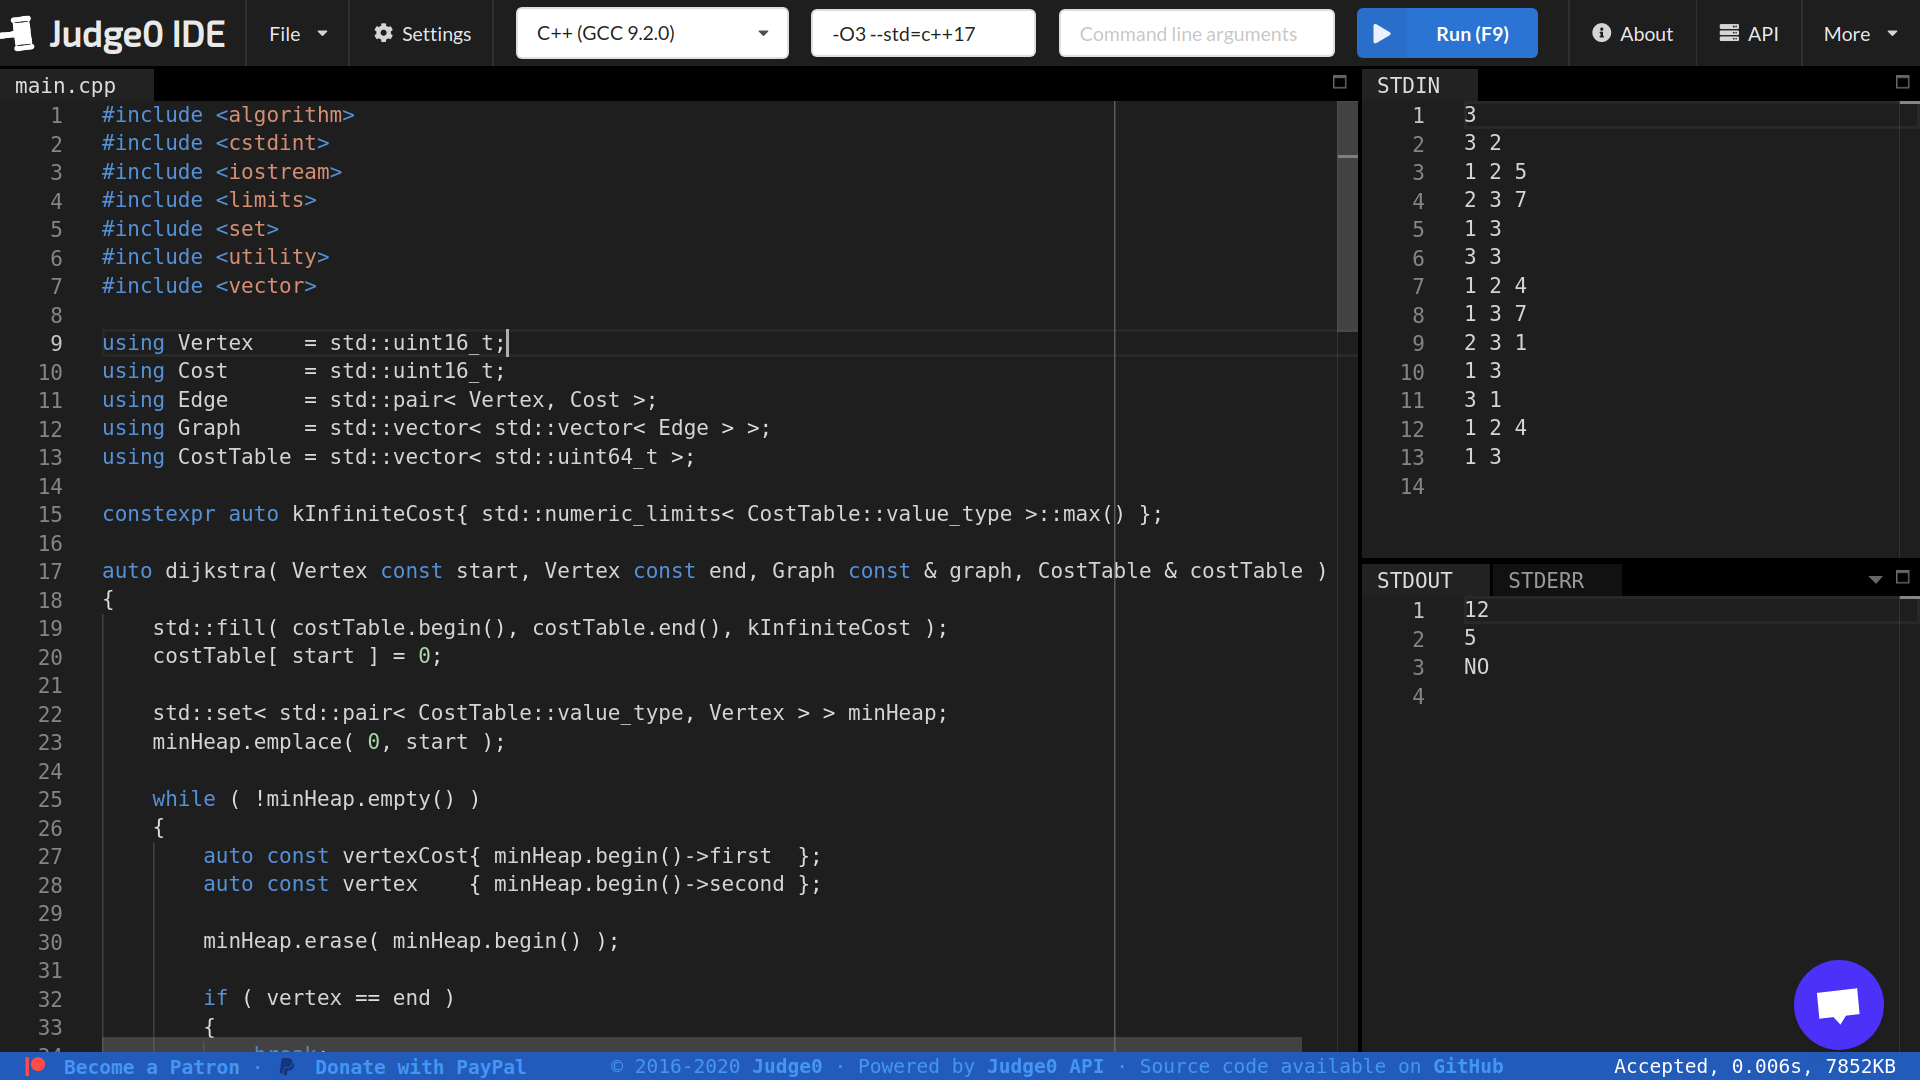1920x1080 pixels.
Task: Open the language selector showing C++ (GCC 9.2.0)
Action: 651,32
